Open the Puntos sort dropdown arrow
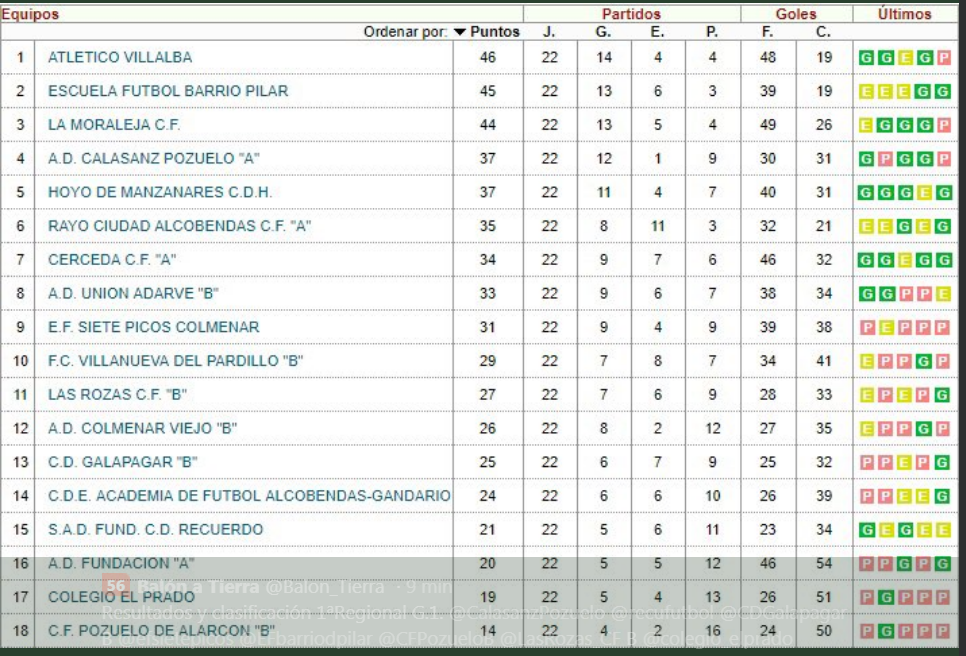 (460, 32)
